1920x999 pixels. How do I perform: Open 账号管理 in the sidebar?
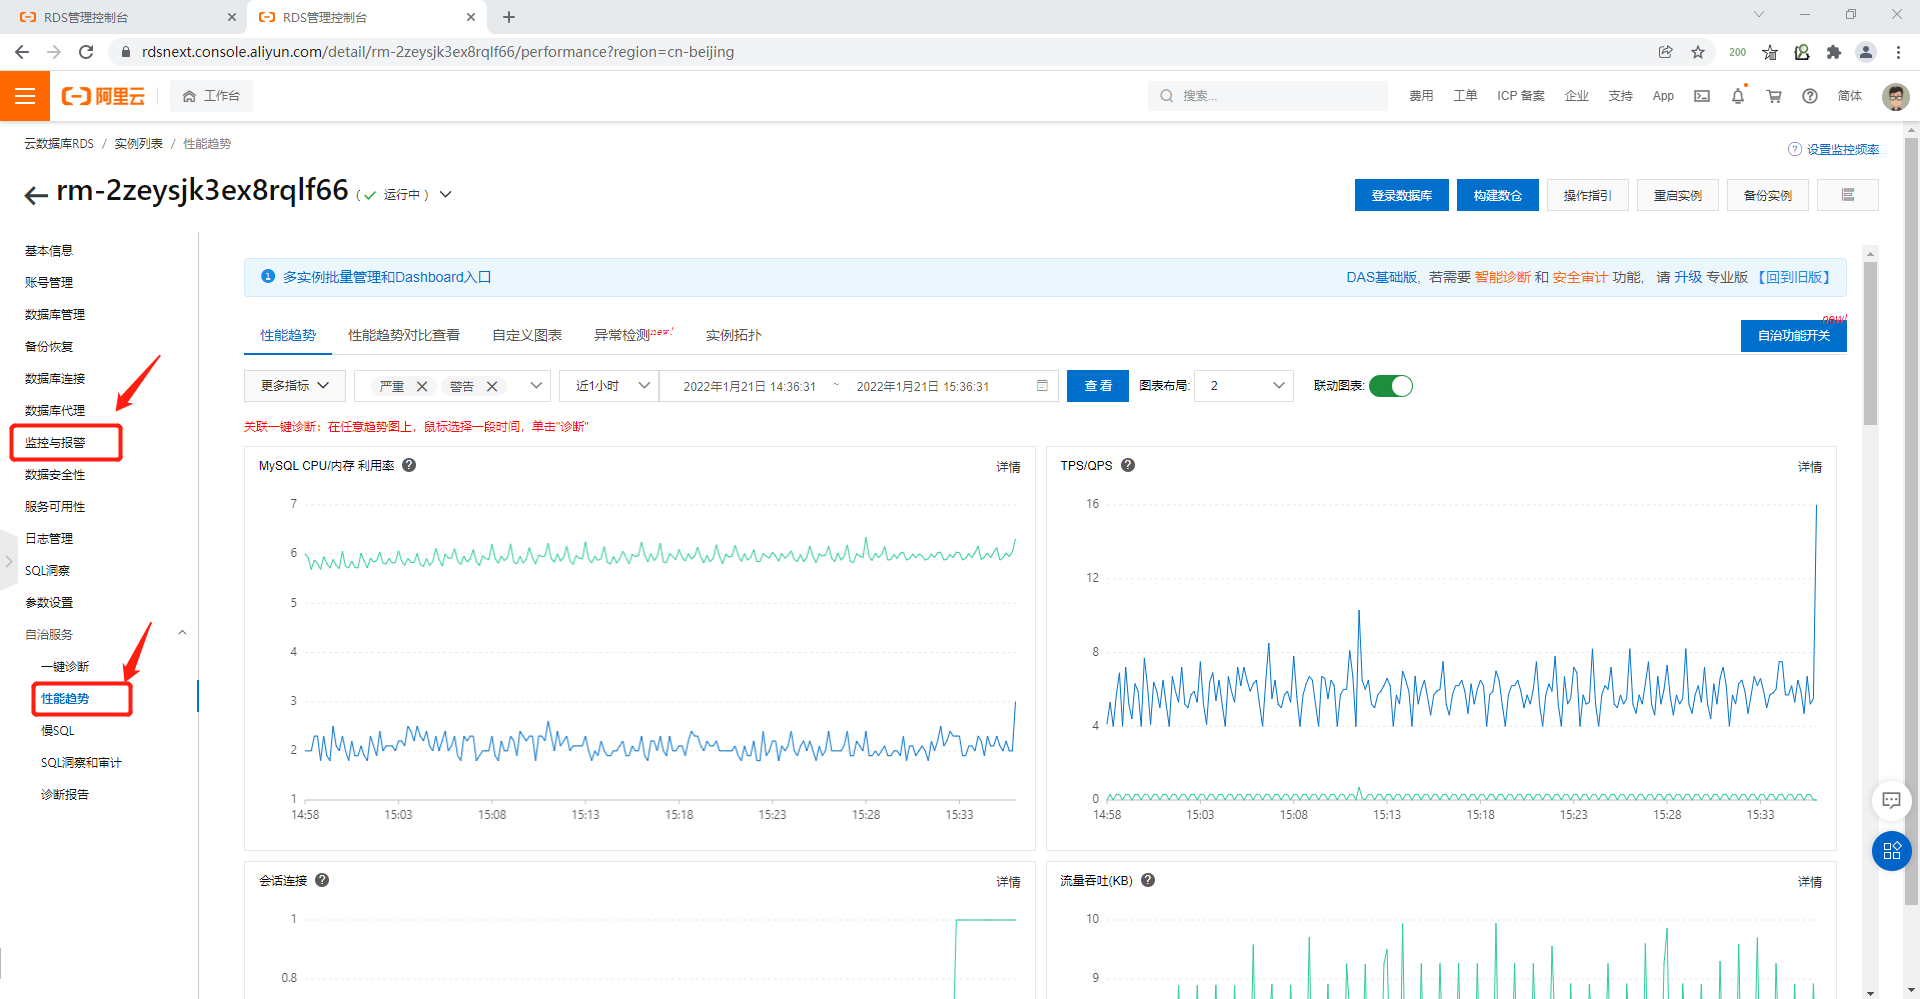coord(49,283)
